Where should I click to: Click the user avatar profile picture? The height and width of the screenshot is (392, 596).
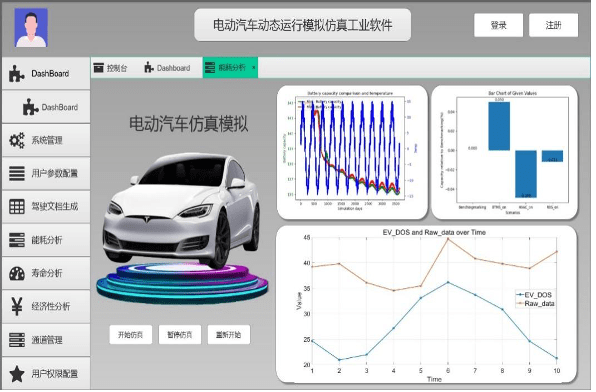tap(31, 27)
